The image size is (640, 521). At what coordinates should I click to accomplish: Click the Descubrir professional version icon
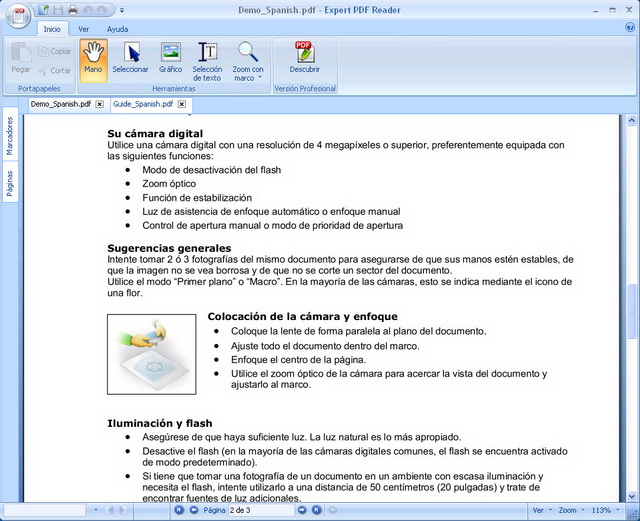point(304,58)
